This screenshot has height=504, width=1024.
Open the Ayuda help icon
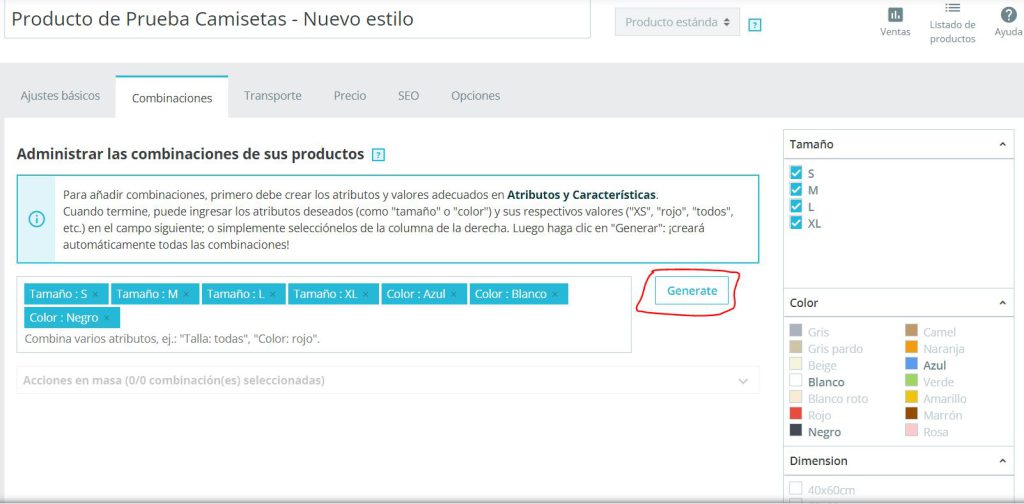[x=1008, y=14]
